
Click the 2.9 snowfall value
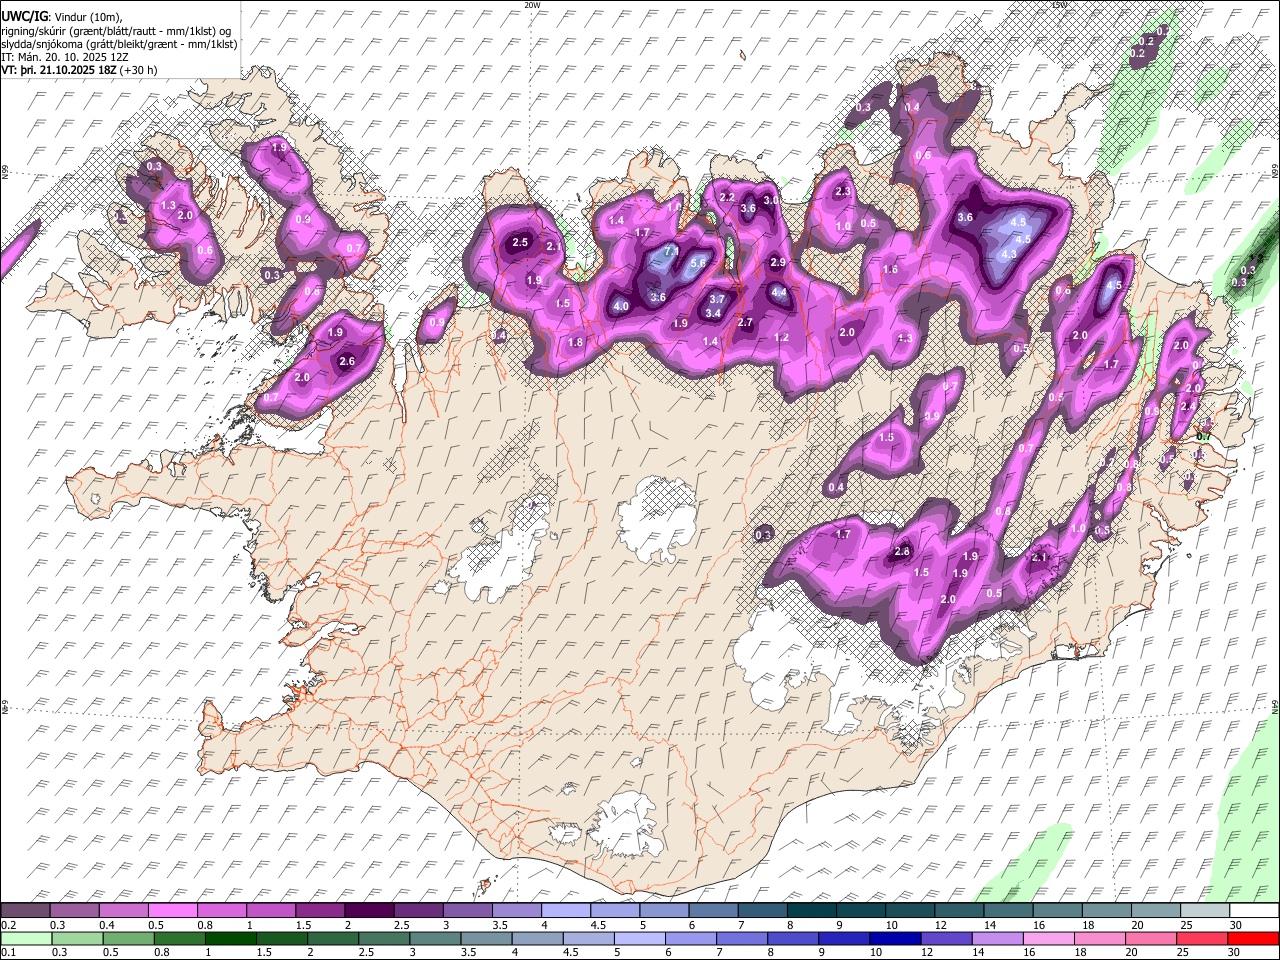(778, 262)
